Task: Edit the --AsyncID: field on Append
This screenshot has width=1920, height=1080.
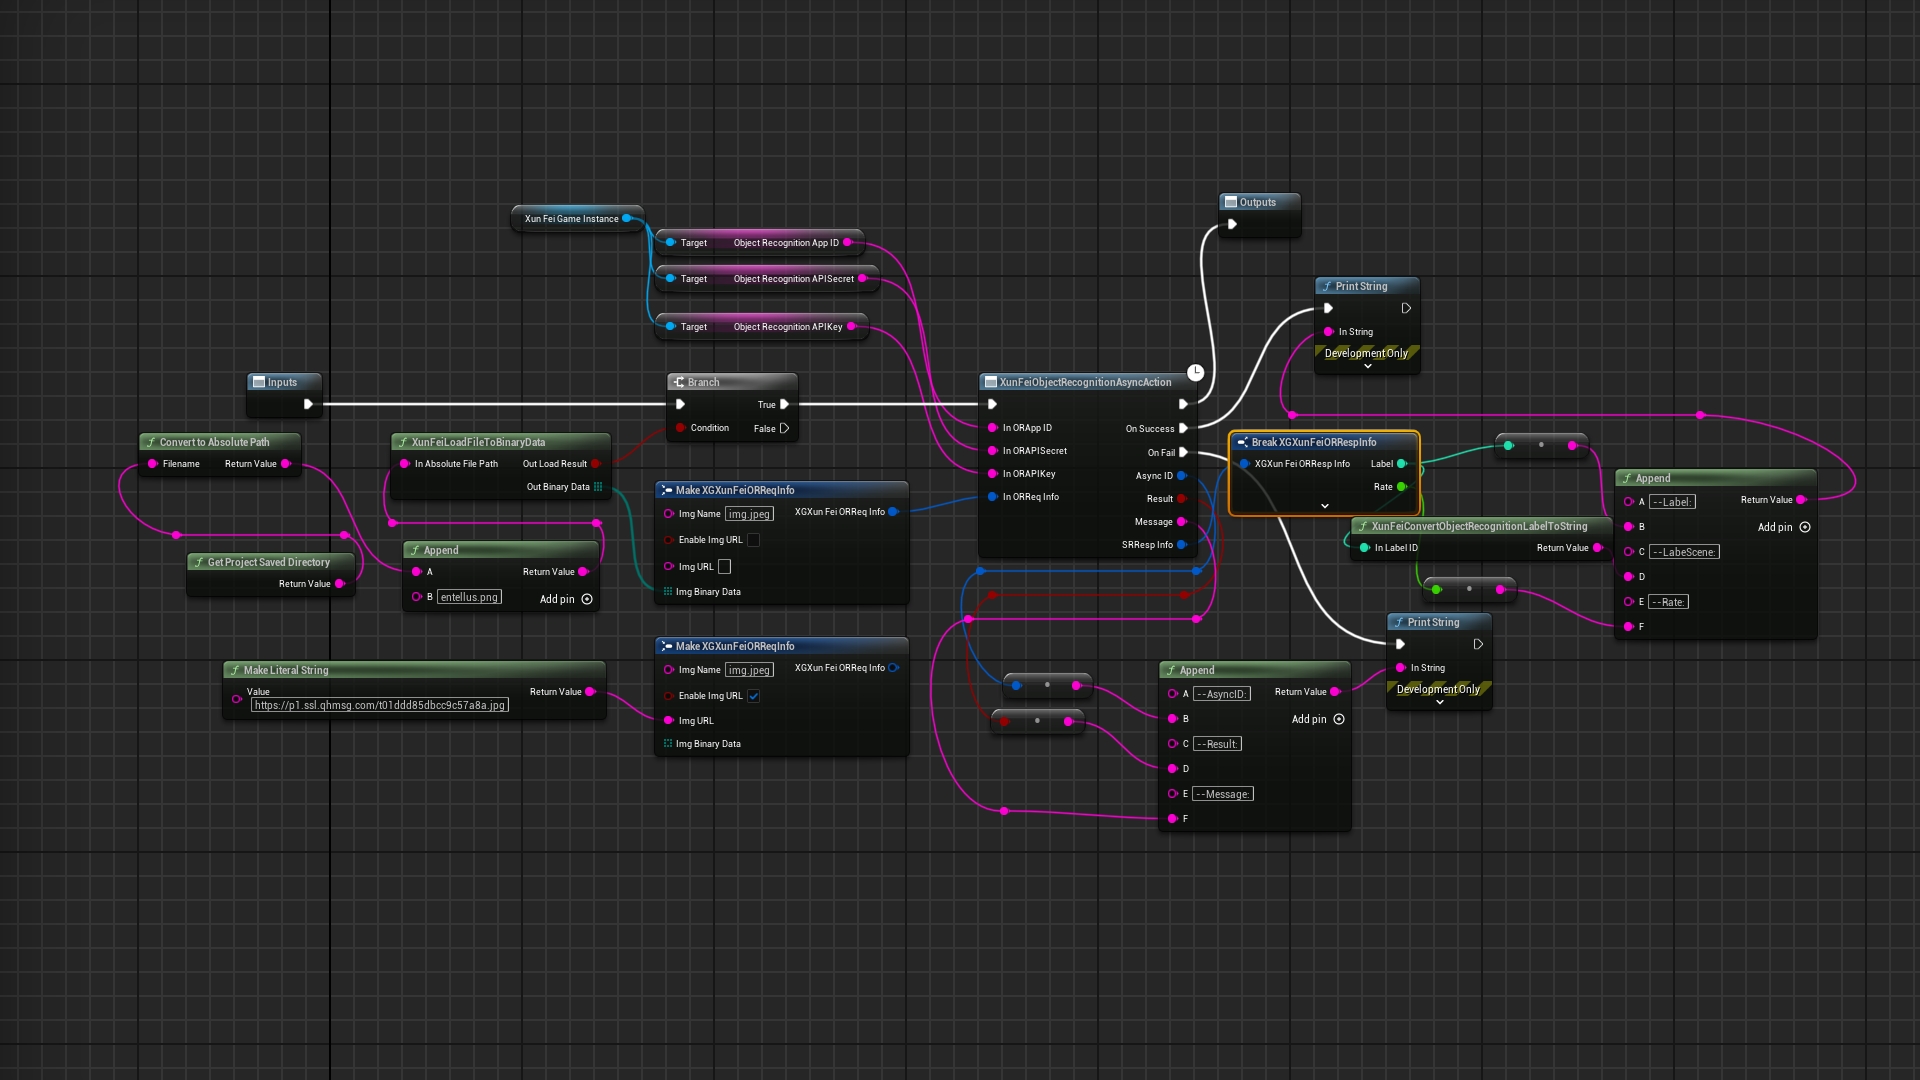Action: point(1221,694)
